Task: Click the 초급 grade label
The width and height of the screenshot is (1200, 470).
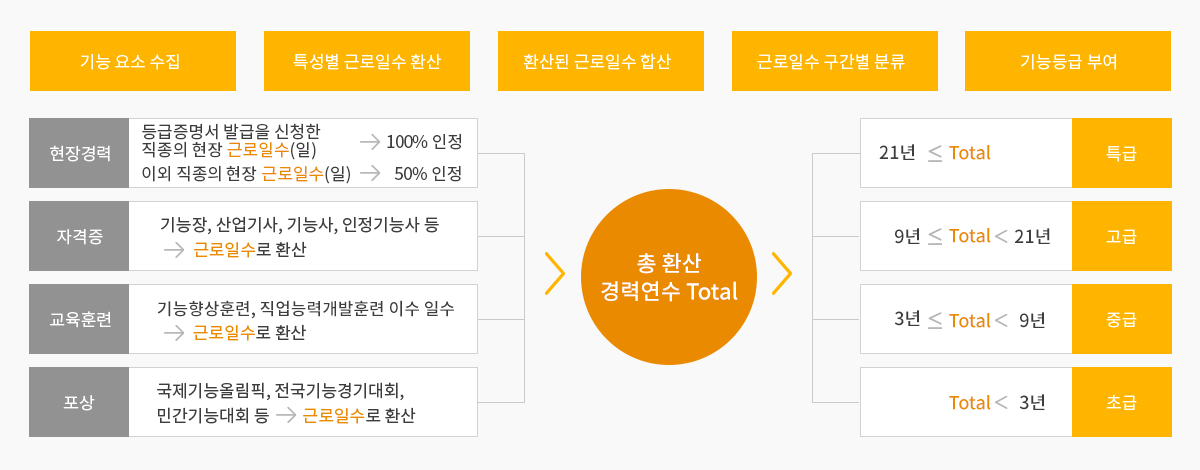Action: (1121, 402)
